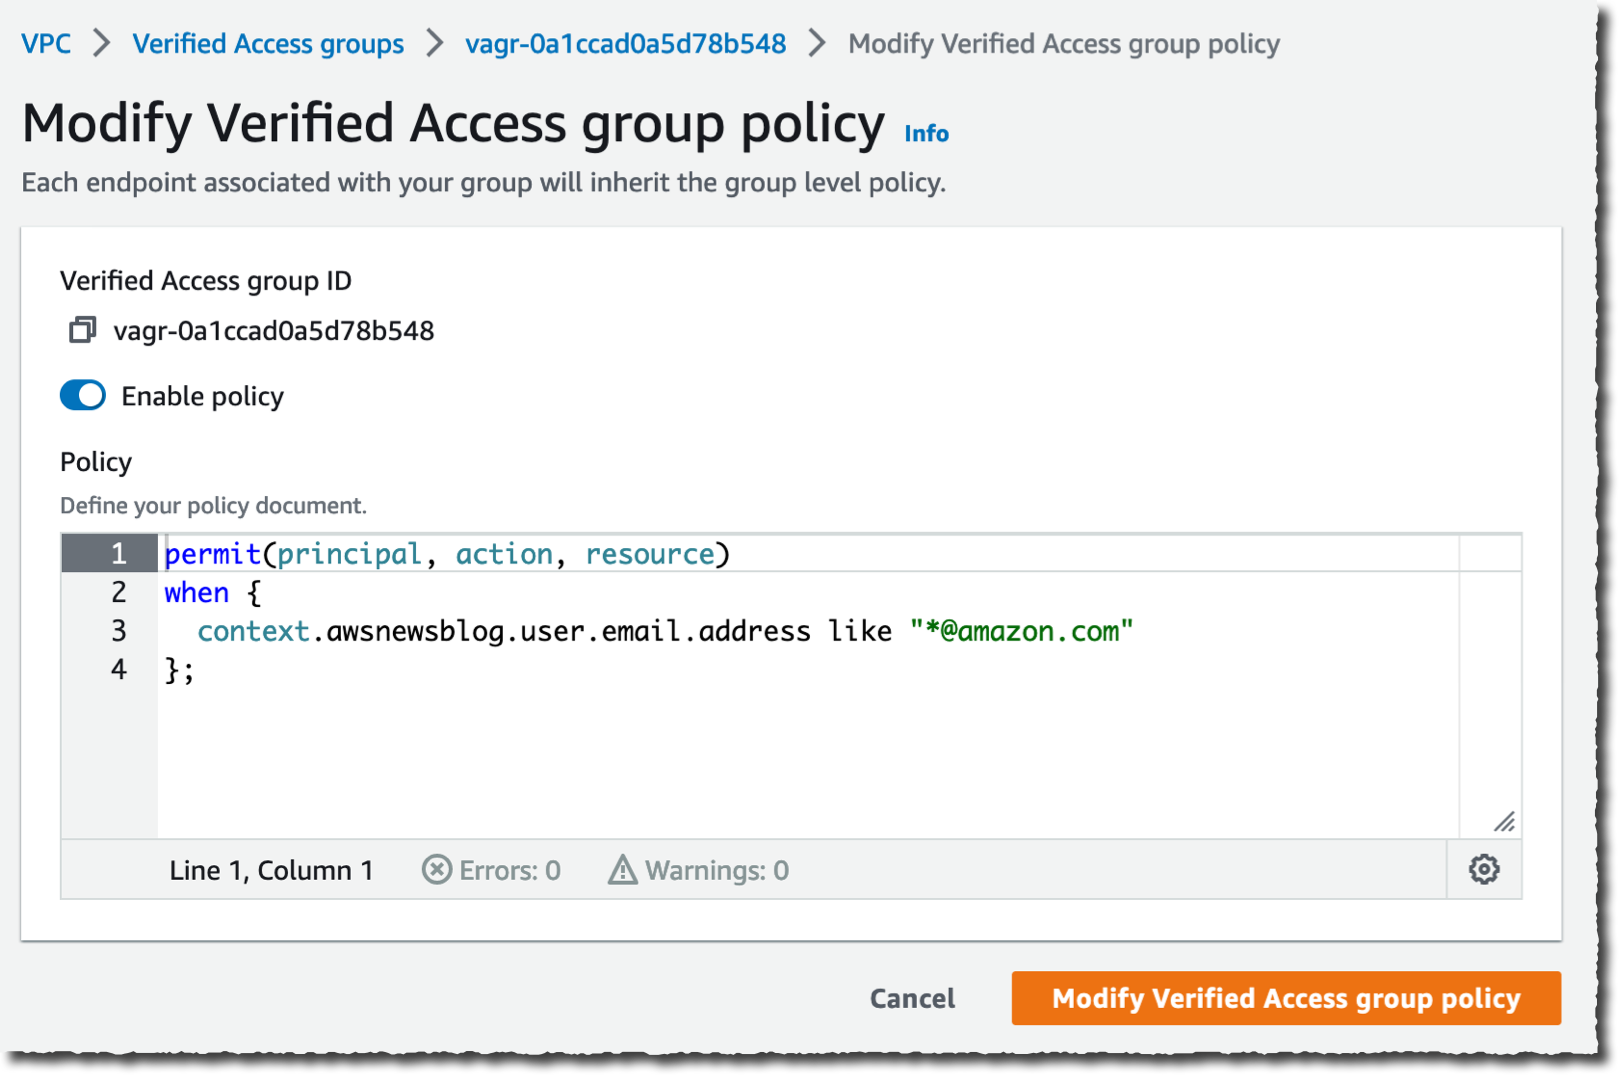
Task: Copy the Verified Access group ID
Action: [x=82, y=330]
